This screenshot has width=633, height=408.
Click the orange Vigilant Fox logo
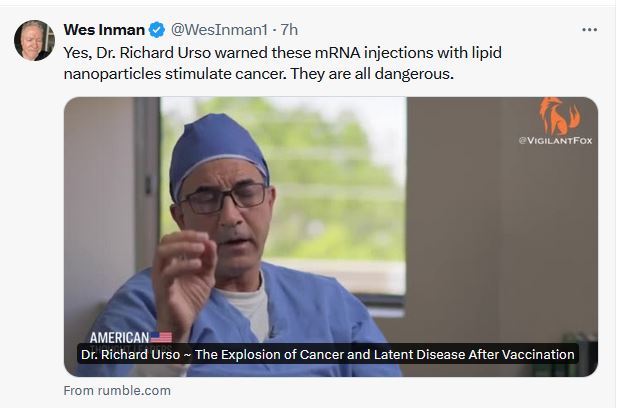[x=559, y=115]
